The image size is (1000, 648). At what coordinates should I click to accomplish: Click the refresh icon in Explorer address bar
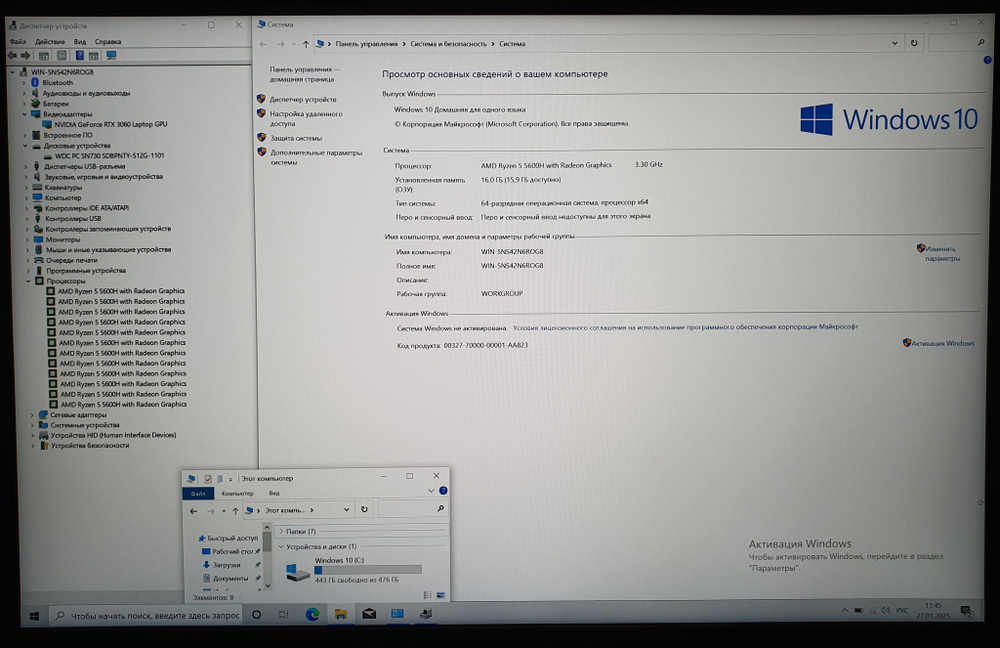364,510
